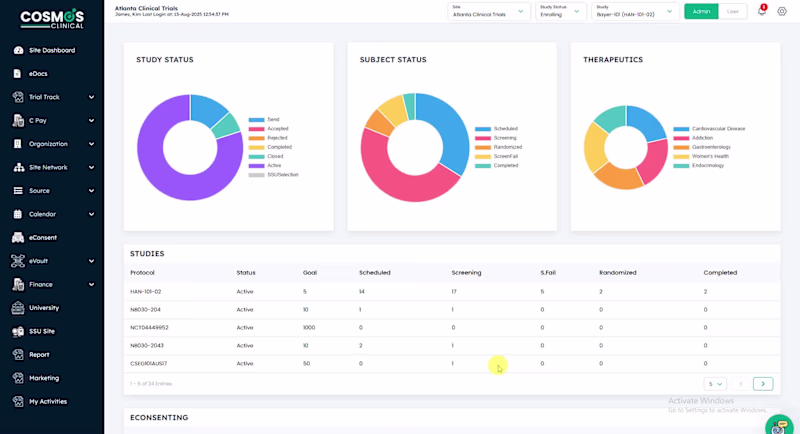
Task: Click the disabled previous page arrow
Action: 741,384
